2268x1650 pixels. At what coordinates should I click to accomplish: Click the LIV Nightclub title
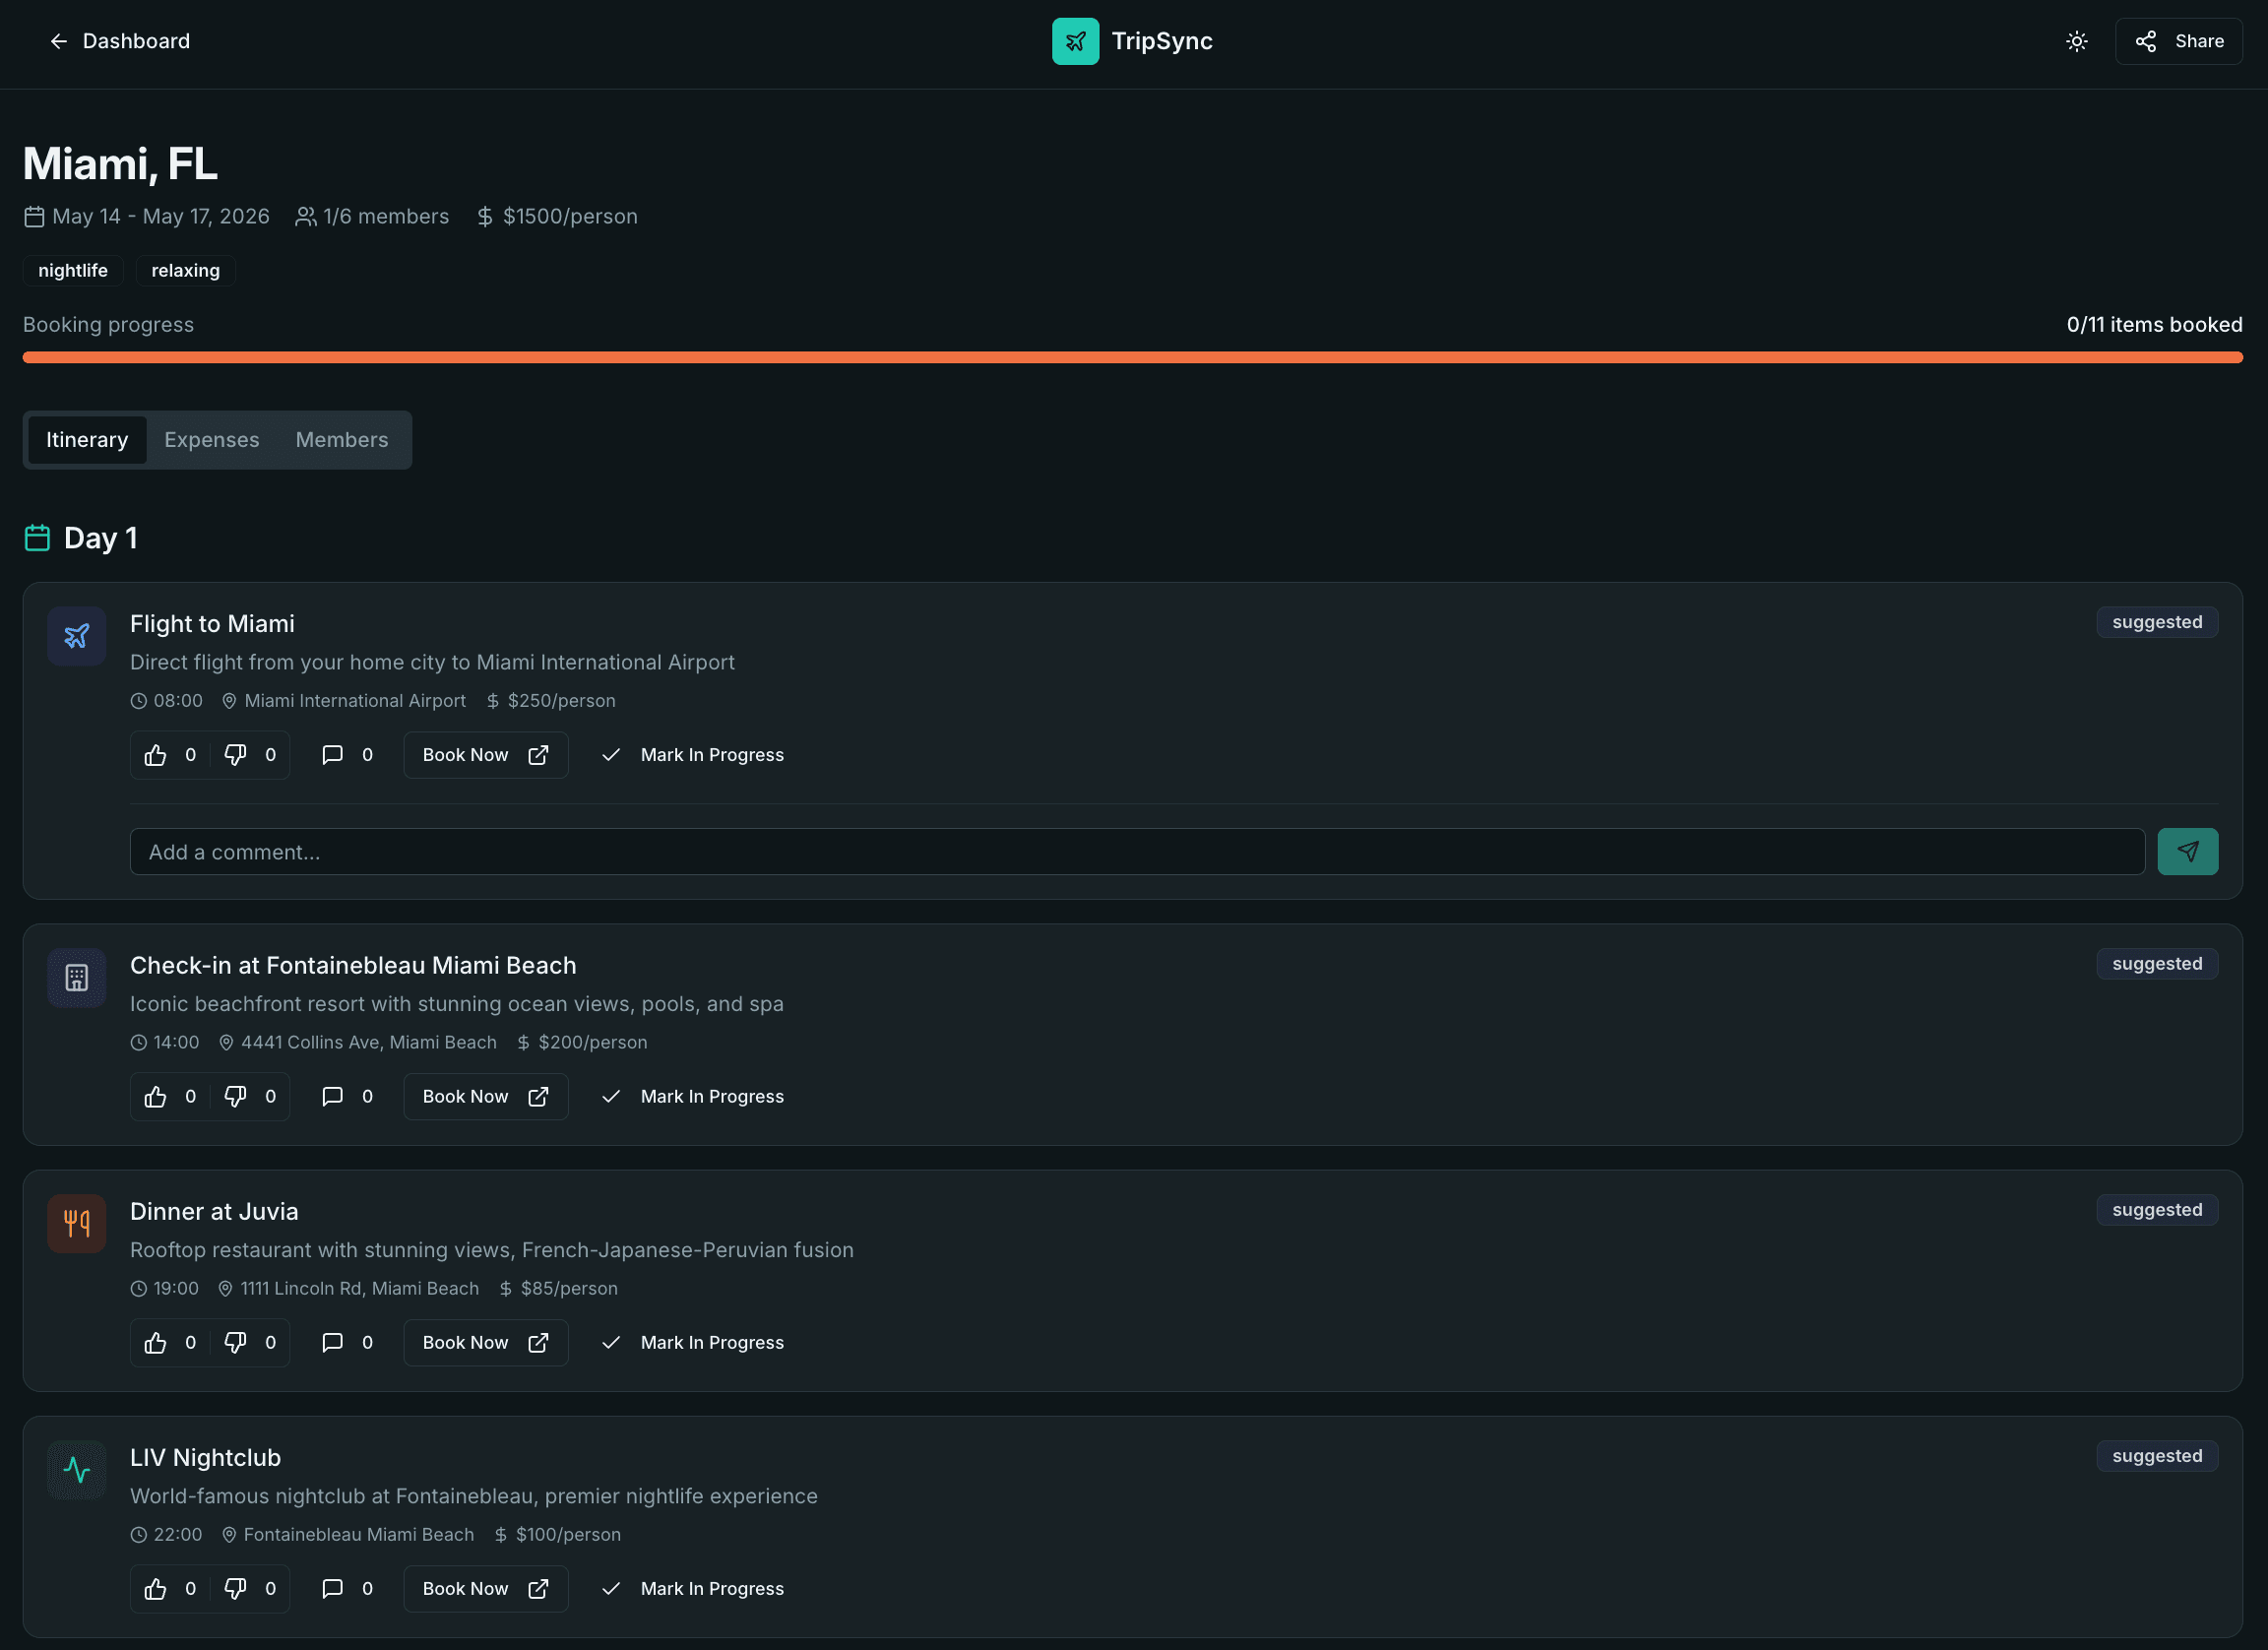pos(205,1458)
